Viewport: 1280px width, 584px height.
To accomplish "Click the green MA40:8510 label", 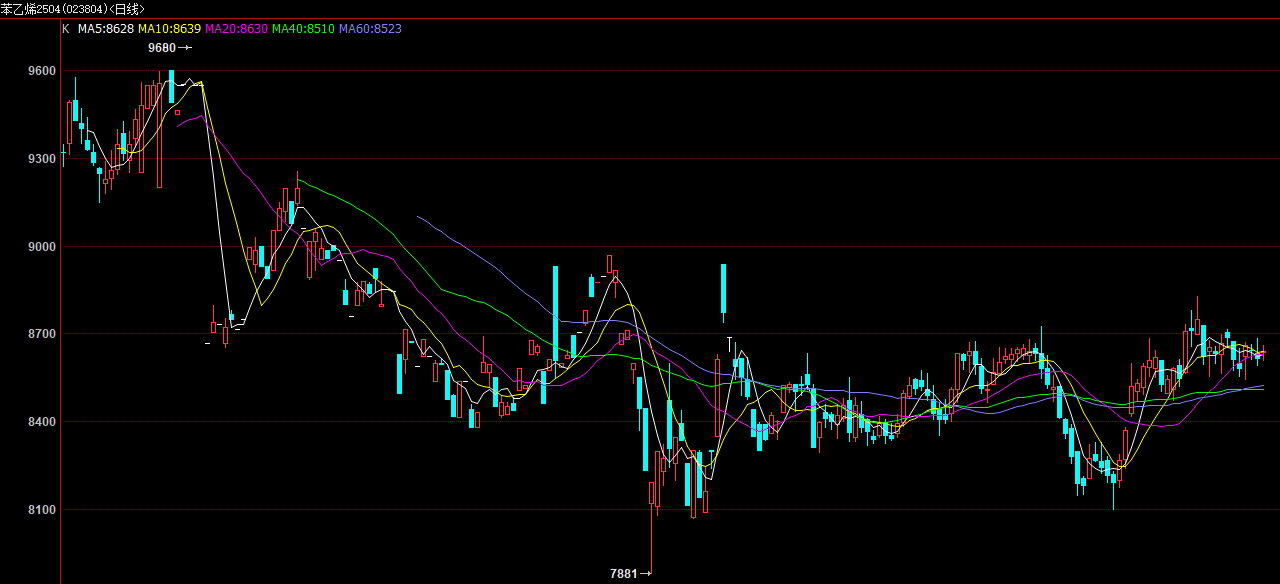I will pyautogui.click(x=303, y=29).
